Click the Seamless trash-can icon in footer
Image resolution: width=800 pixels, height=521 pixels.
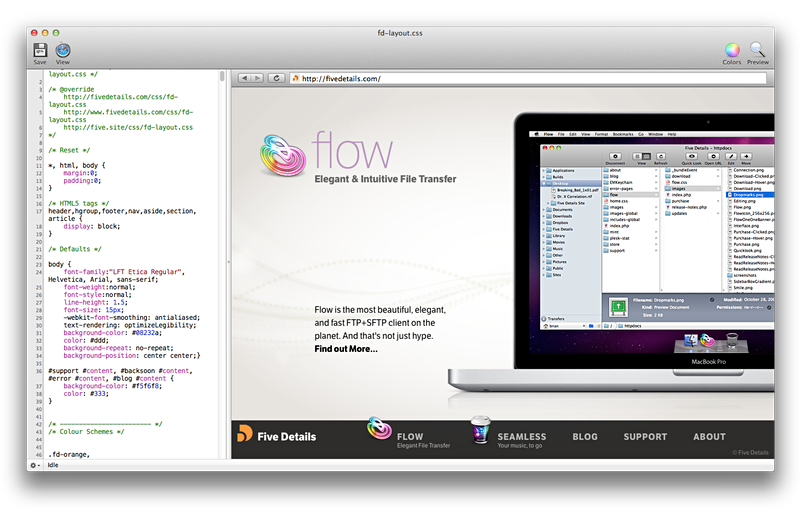click(482, 432)
